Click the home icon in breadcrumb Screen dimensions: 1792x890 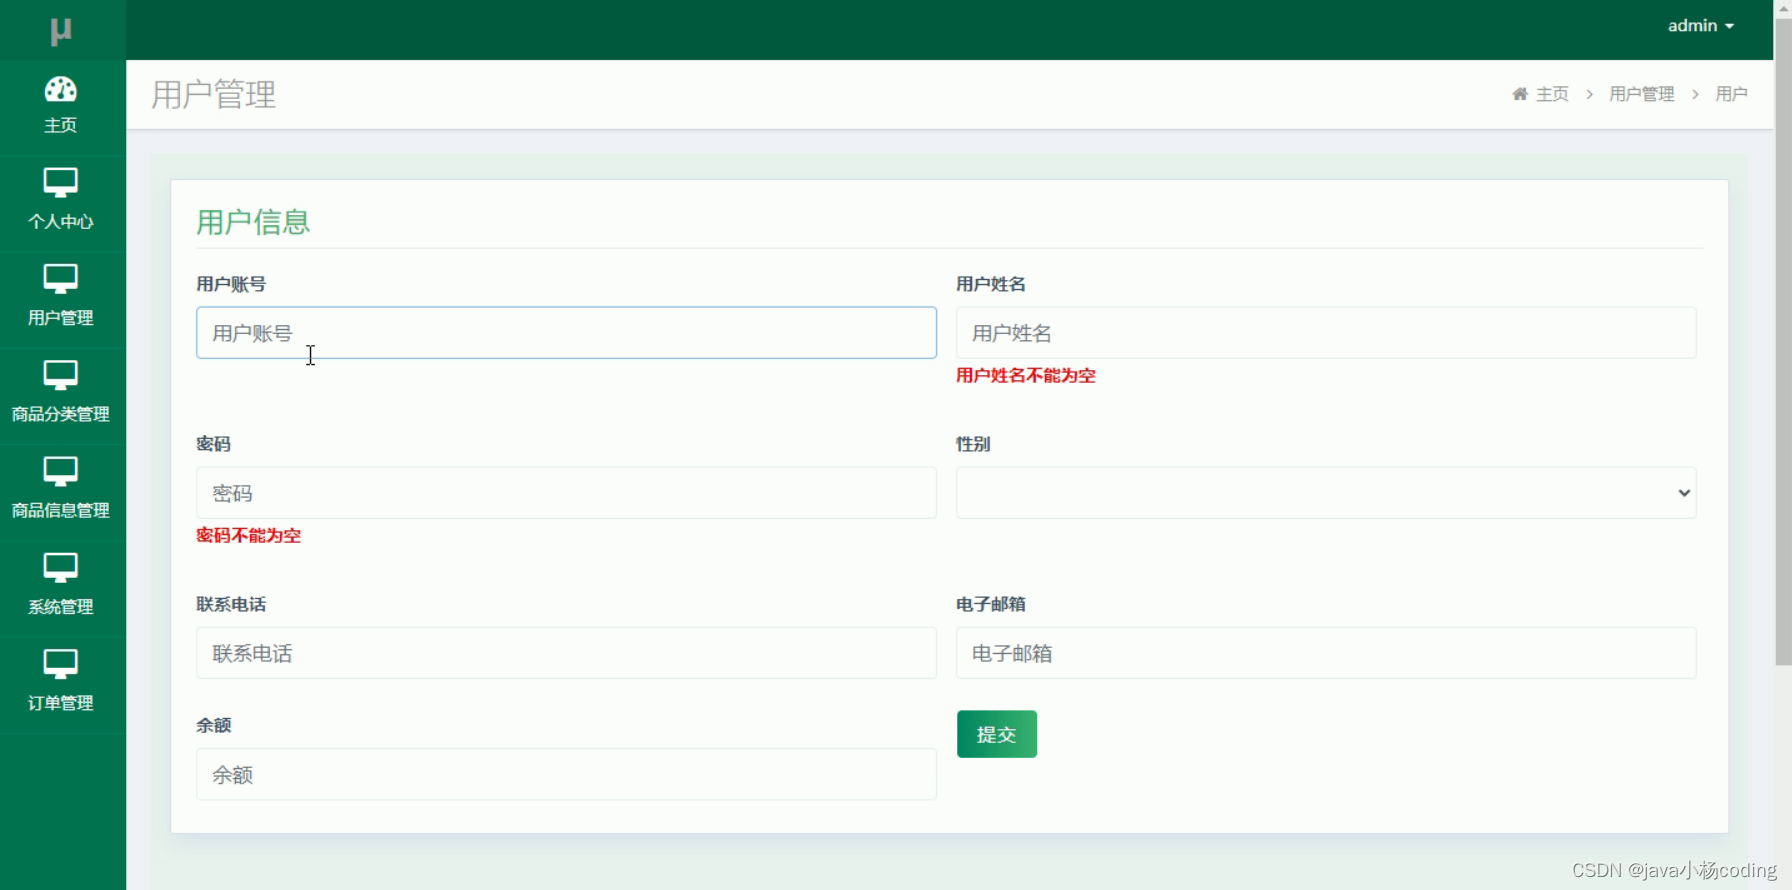click(x=1520, y=94)
